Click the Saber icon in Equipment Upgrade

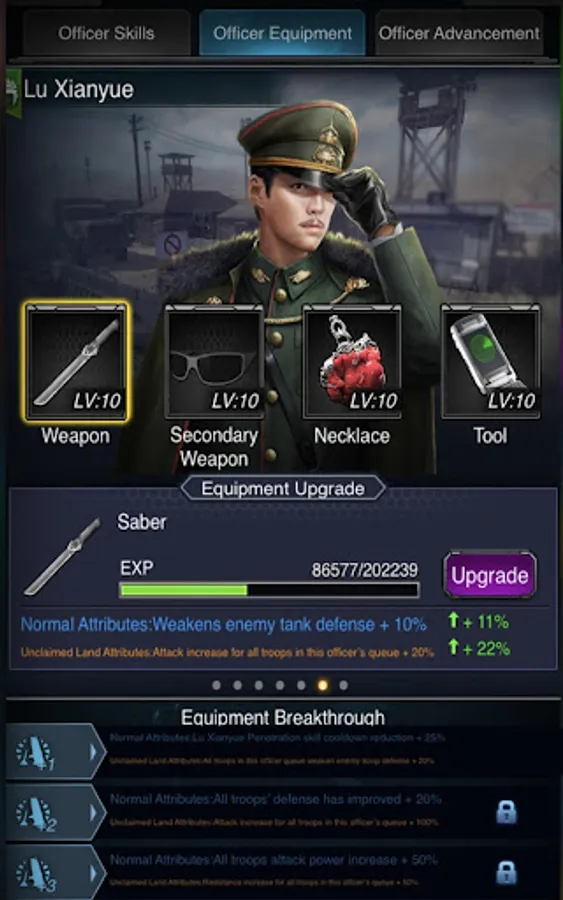(63, 556)
